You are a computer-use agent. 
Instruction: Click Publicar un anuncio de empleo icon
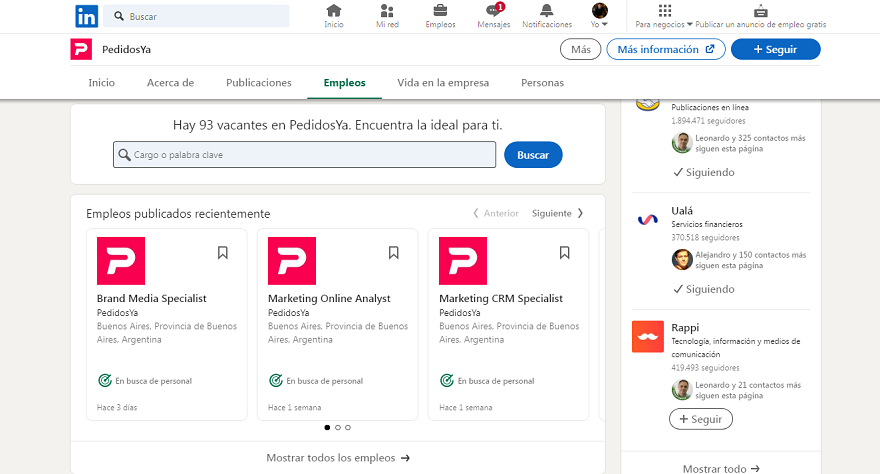pyautogui.click(x=761, y=12)
